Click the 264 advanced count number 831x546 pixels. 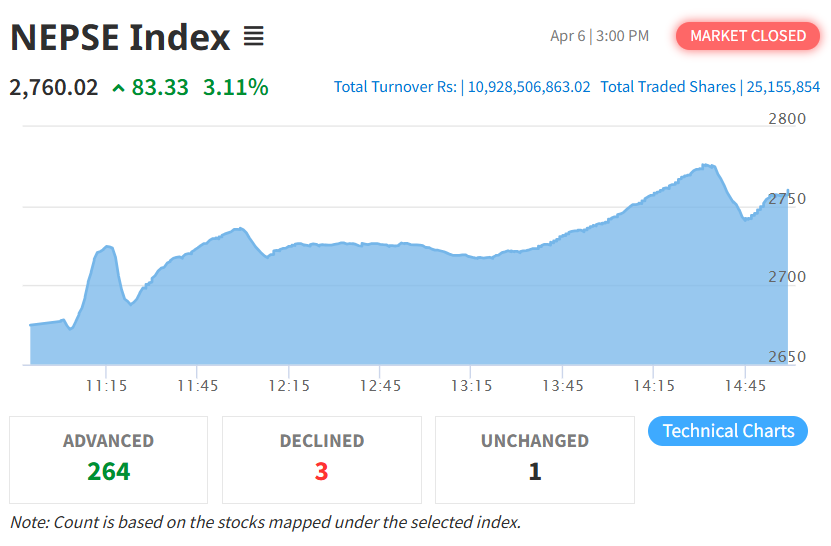point(108,471)
